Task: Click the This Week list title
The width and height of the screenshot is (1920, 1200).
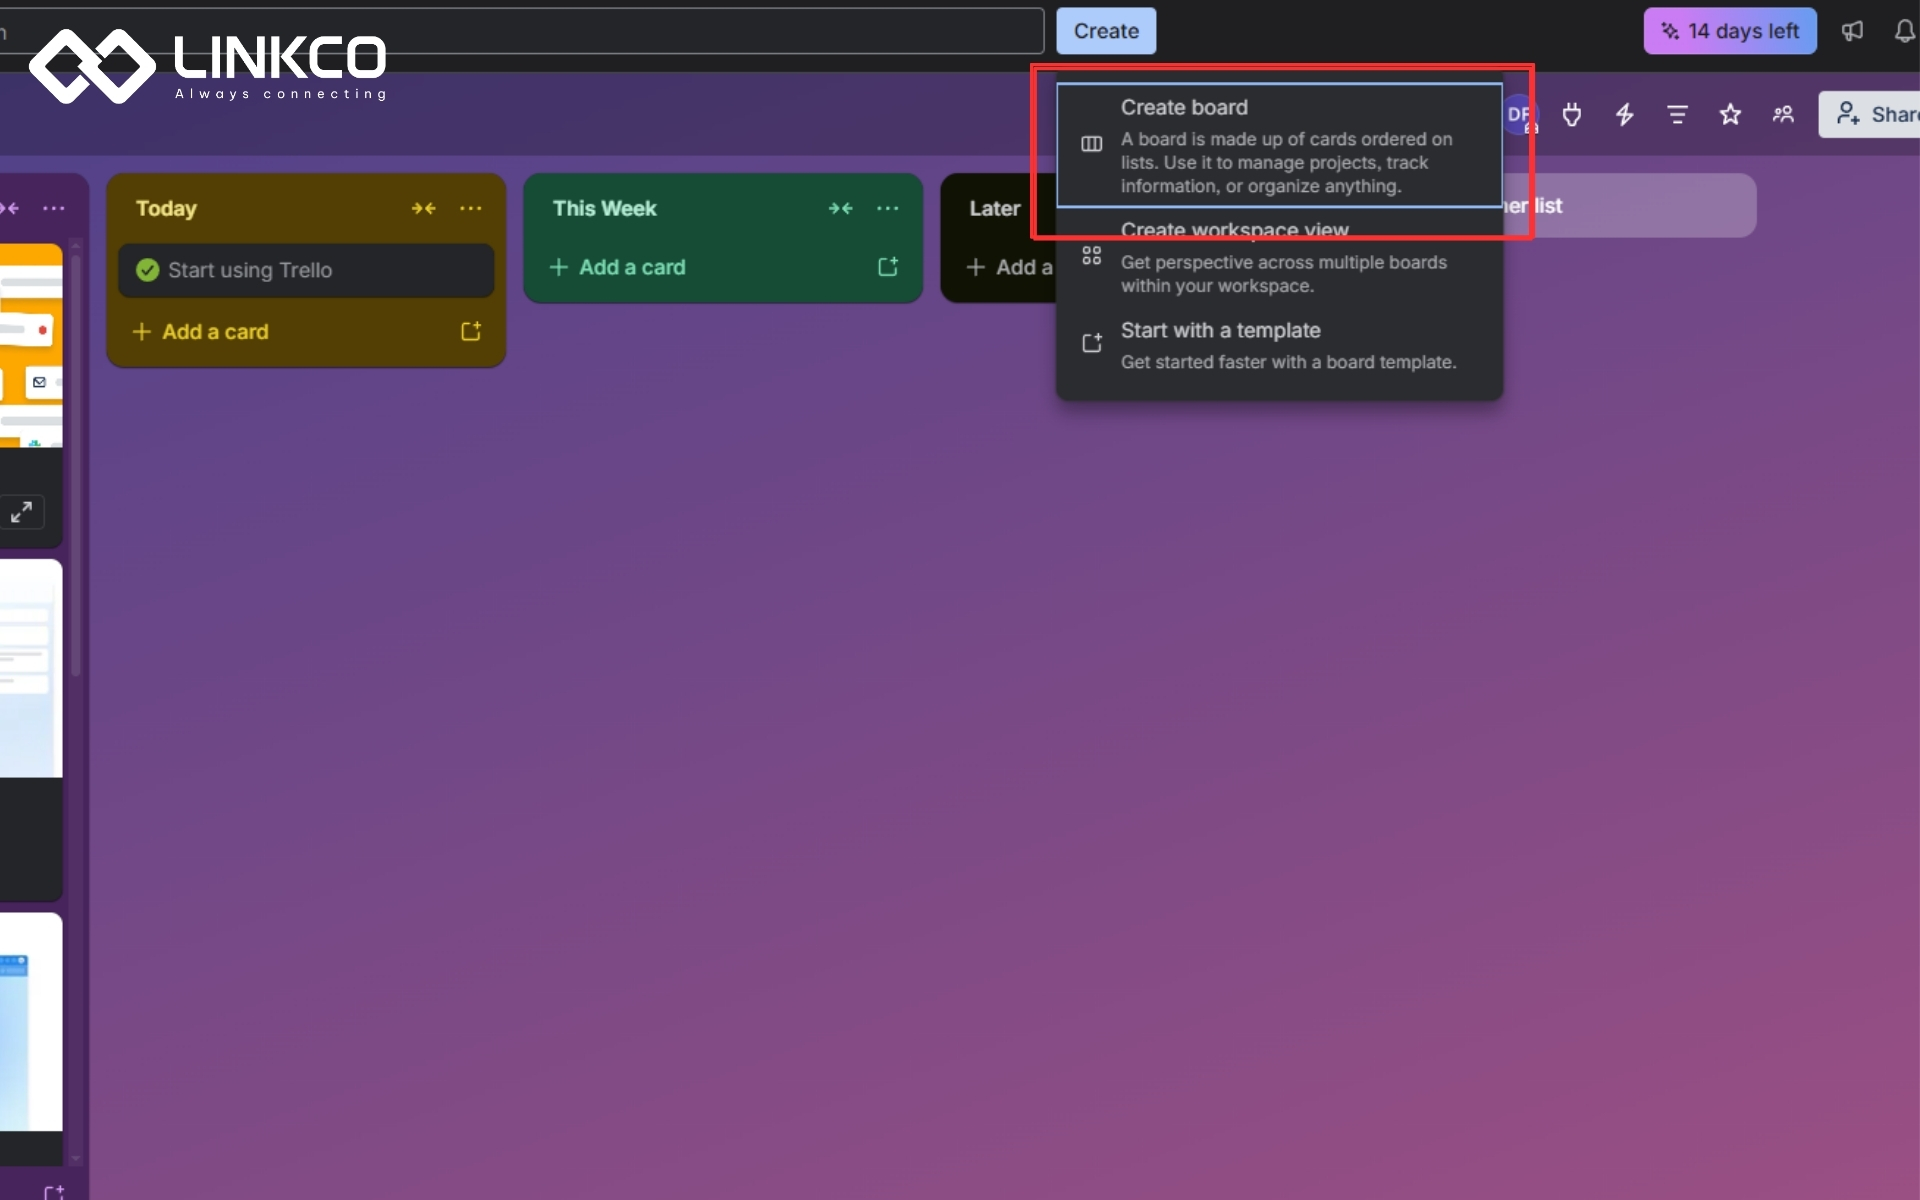Action: [x=604, y=208]
